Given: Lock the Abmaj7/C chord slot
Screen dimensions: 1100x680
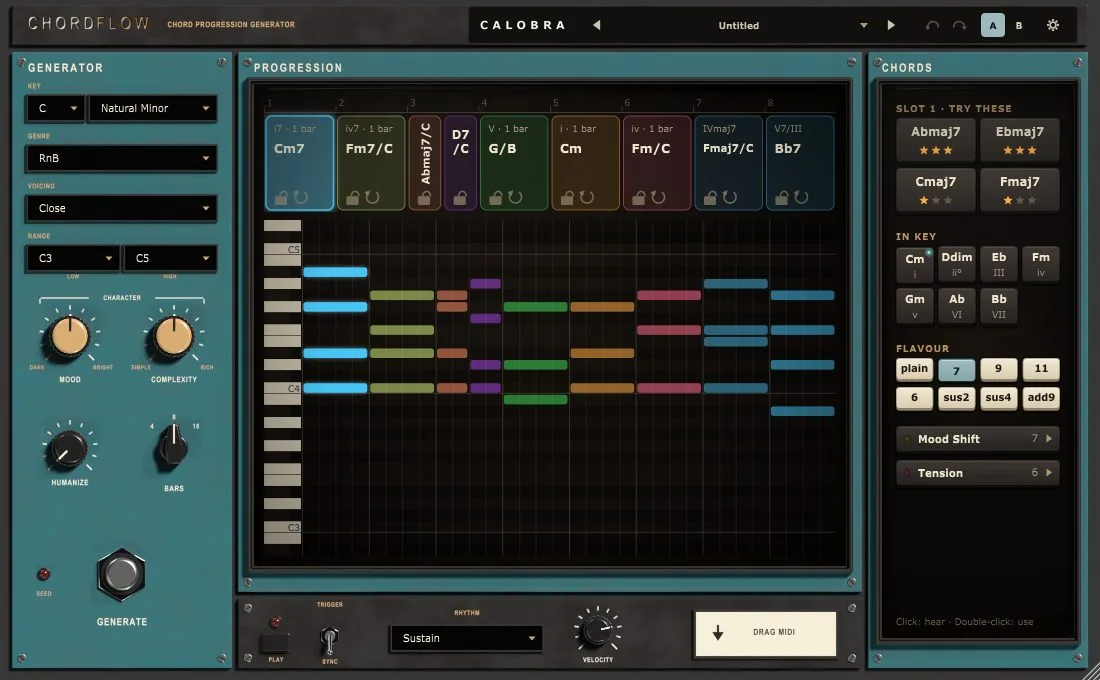Looking at the screenshot, I should (x=424, y=199).
